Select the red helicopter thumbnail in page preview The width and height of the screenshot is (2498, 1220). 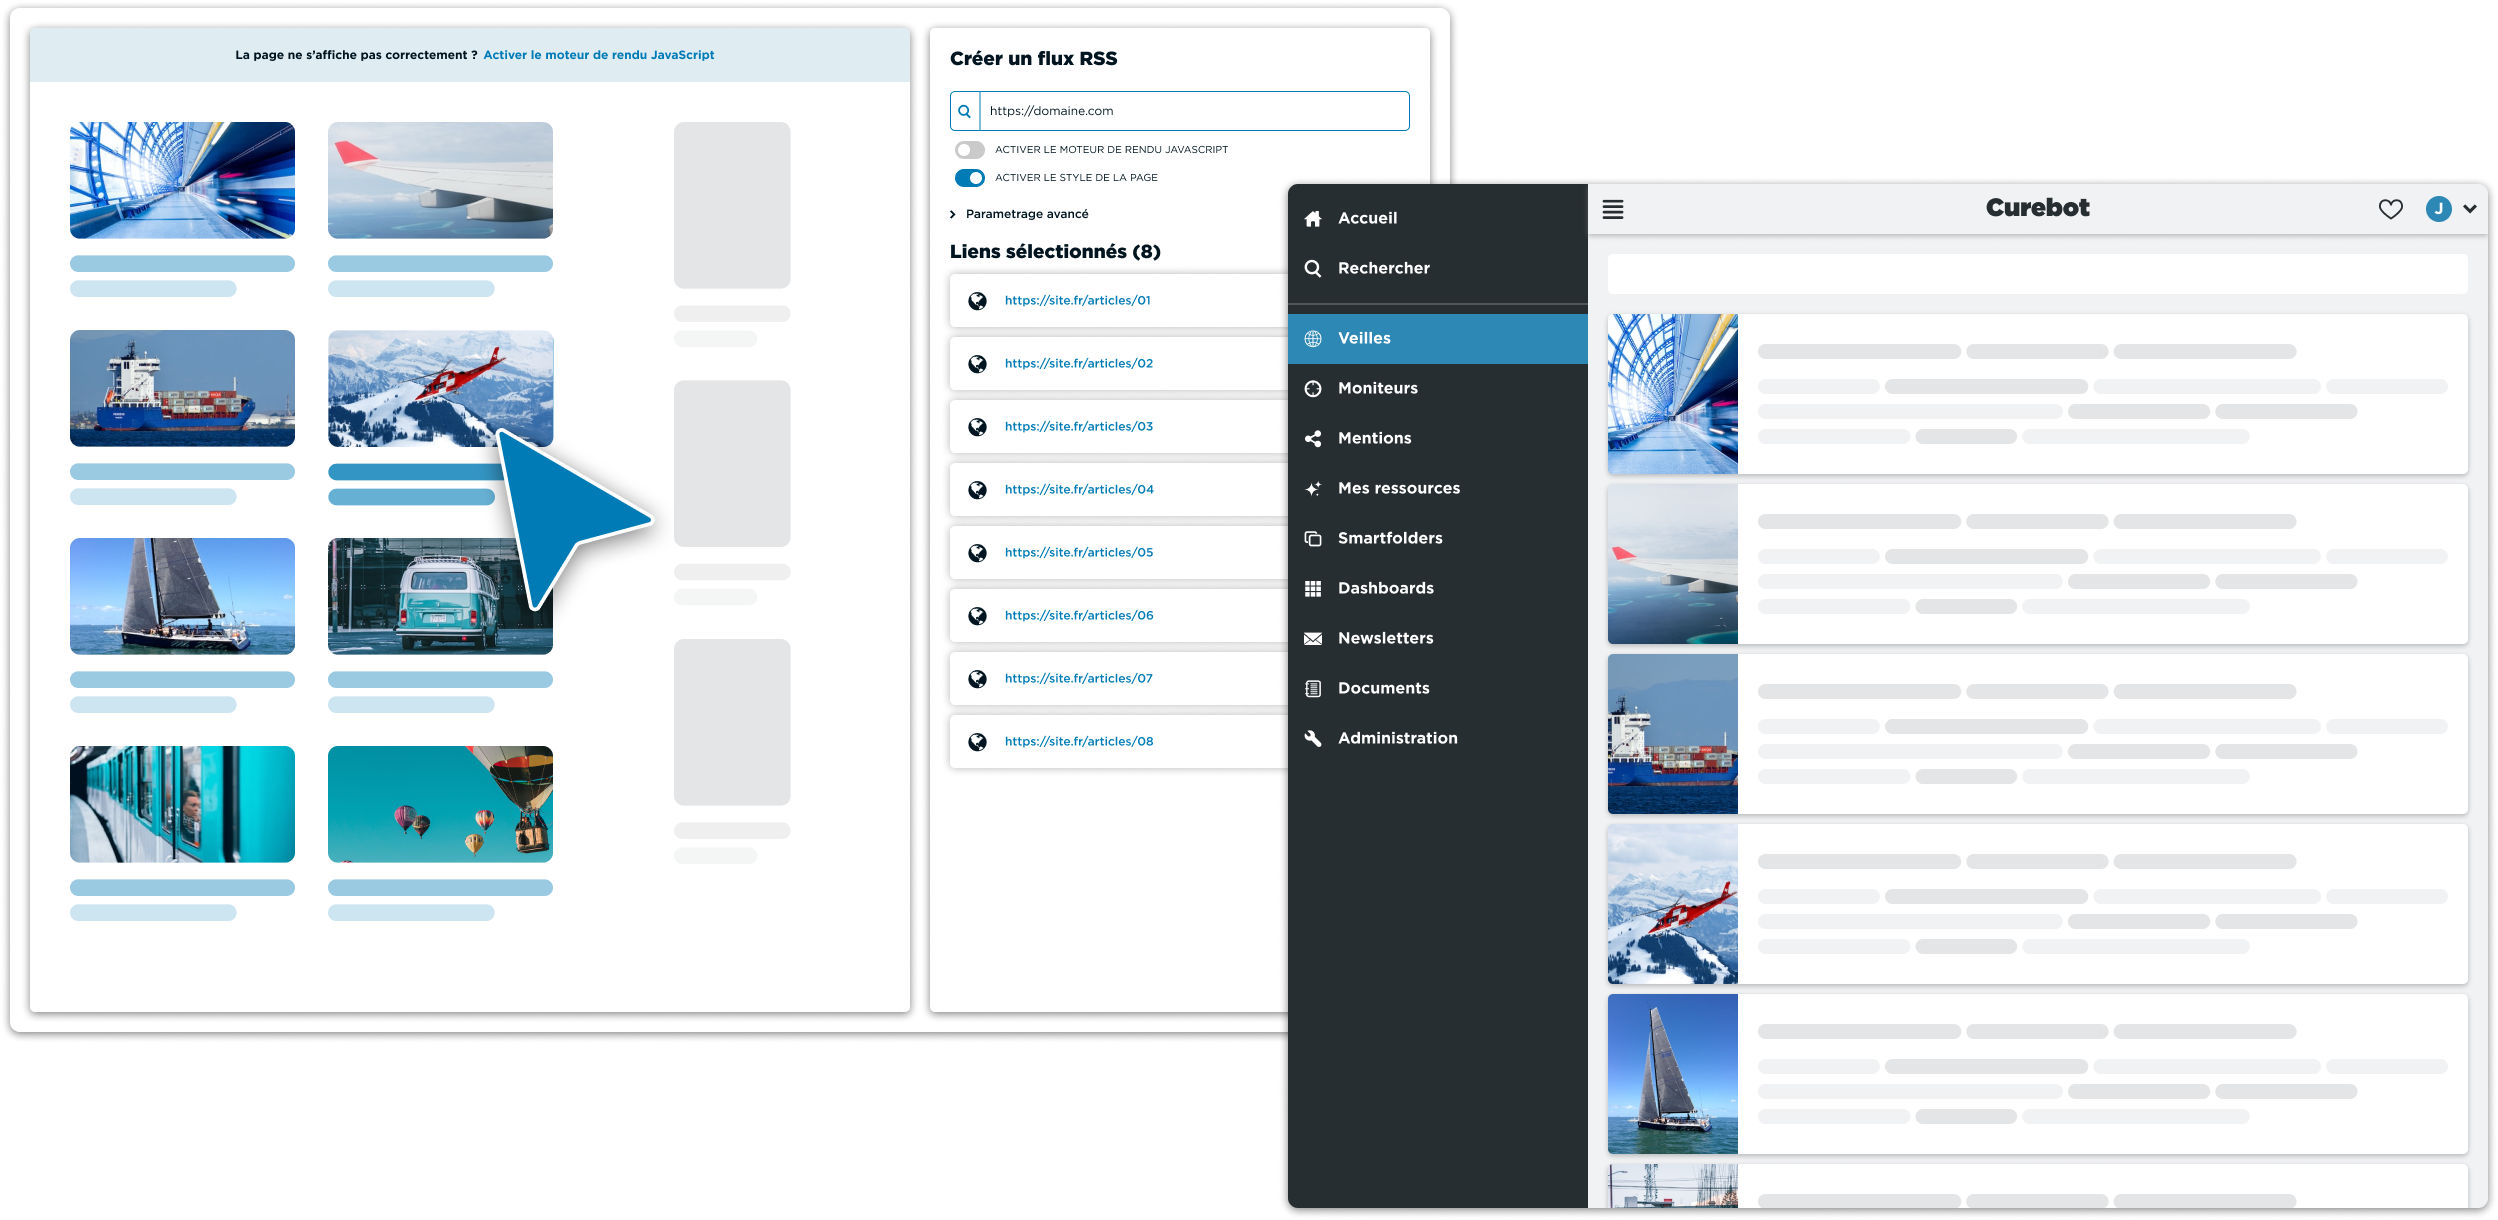click(440, 388)
